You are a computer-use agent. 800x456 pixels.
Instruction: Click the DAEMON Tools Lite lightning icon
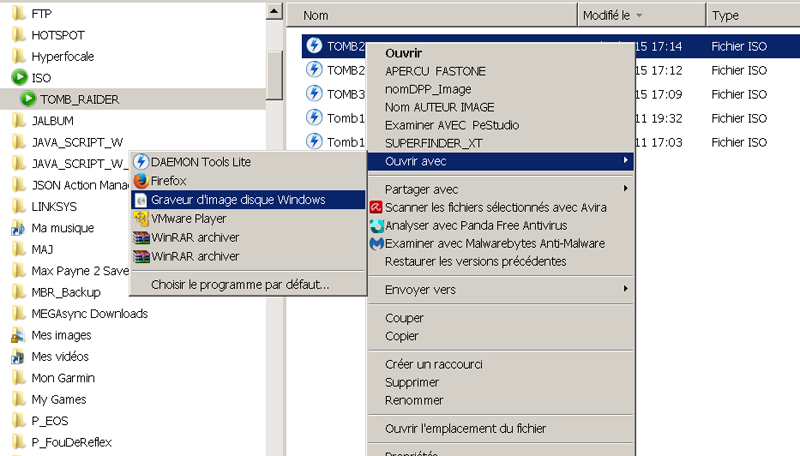[x=141, y=162]
